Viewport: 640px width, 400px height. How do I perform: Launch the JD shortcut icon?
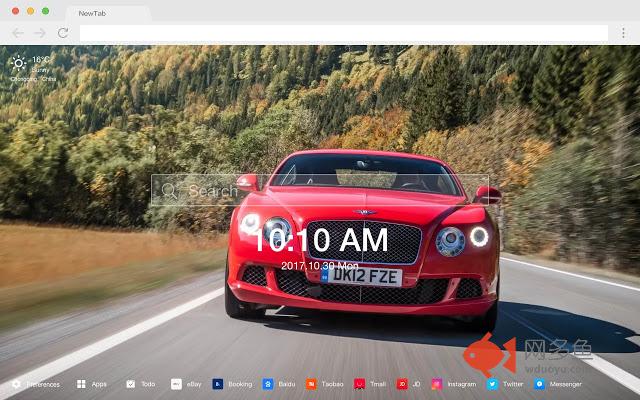point(402,384)
